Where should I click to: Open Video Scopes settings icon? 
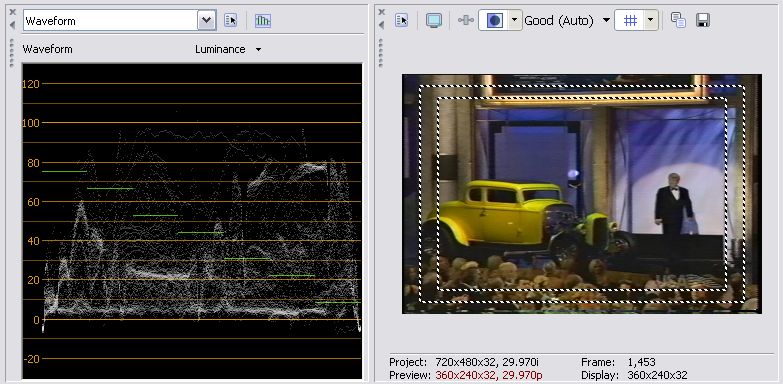[x=231, y=20]
